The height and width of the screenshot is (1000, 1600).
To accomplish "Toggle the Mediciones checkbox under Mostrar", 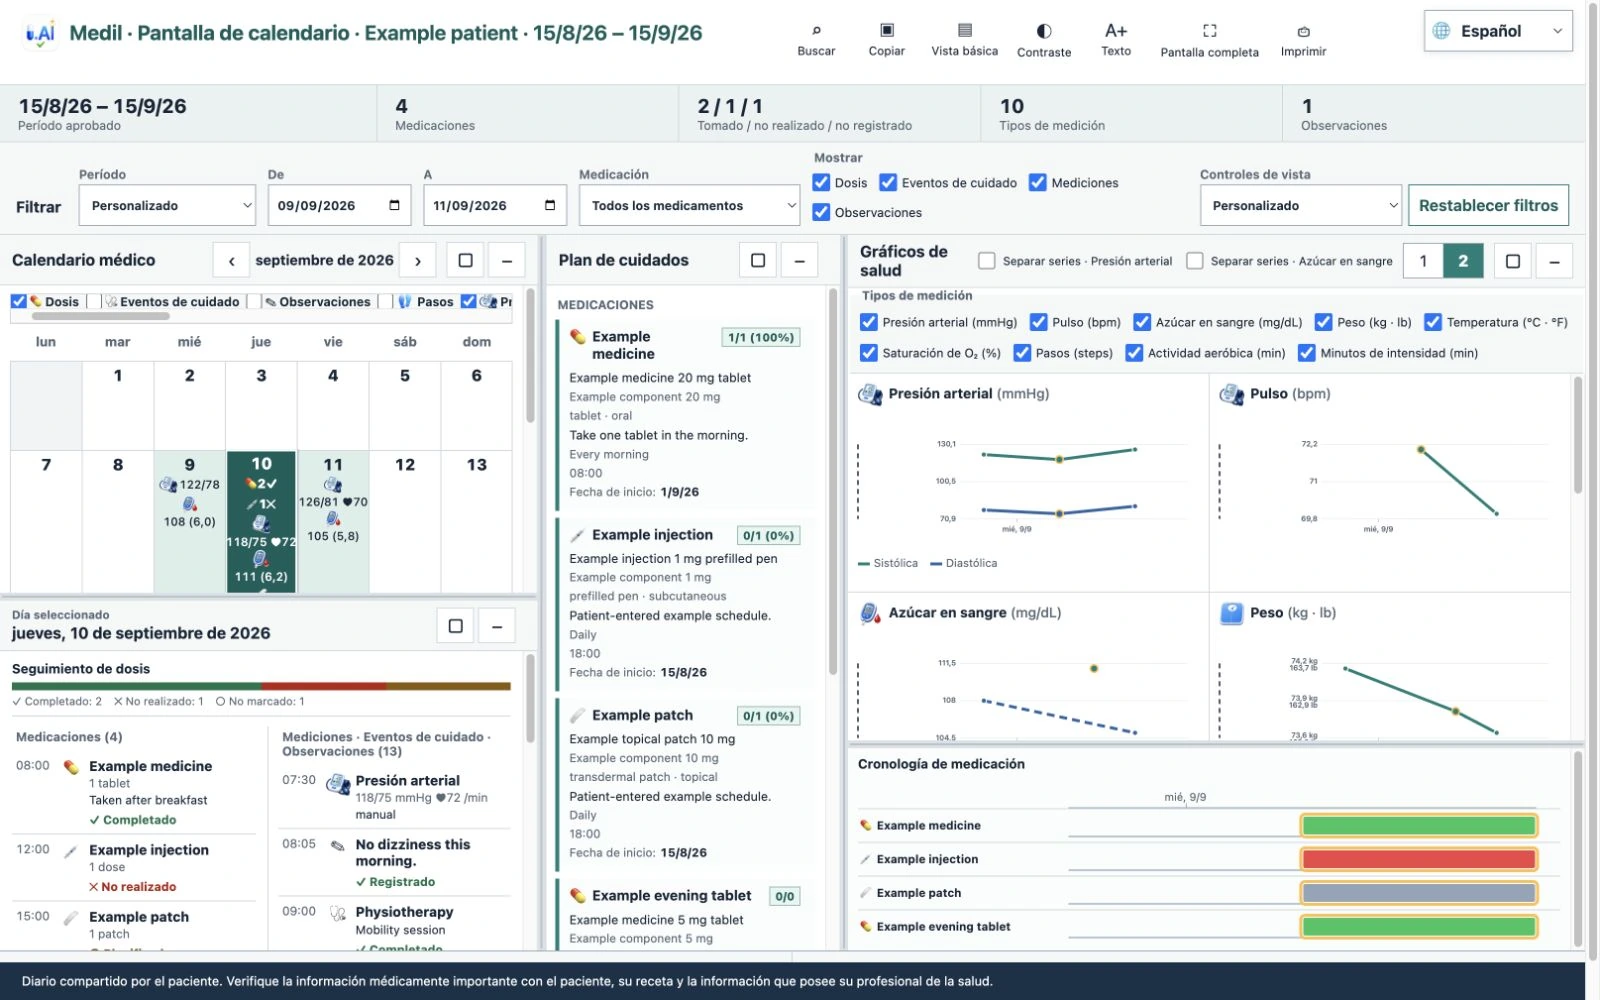I will [x=1038, y=182].
